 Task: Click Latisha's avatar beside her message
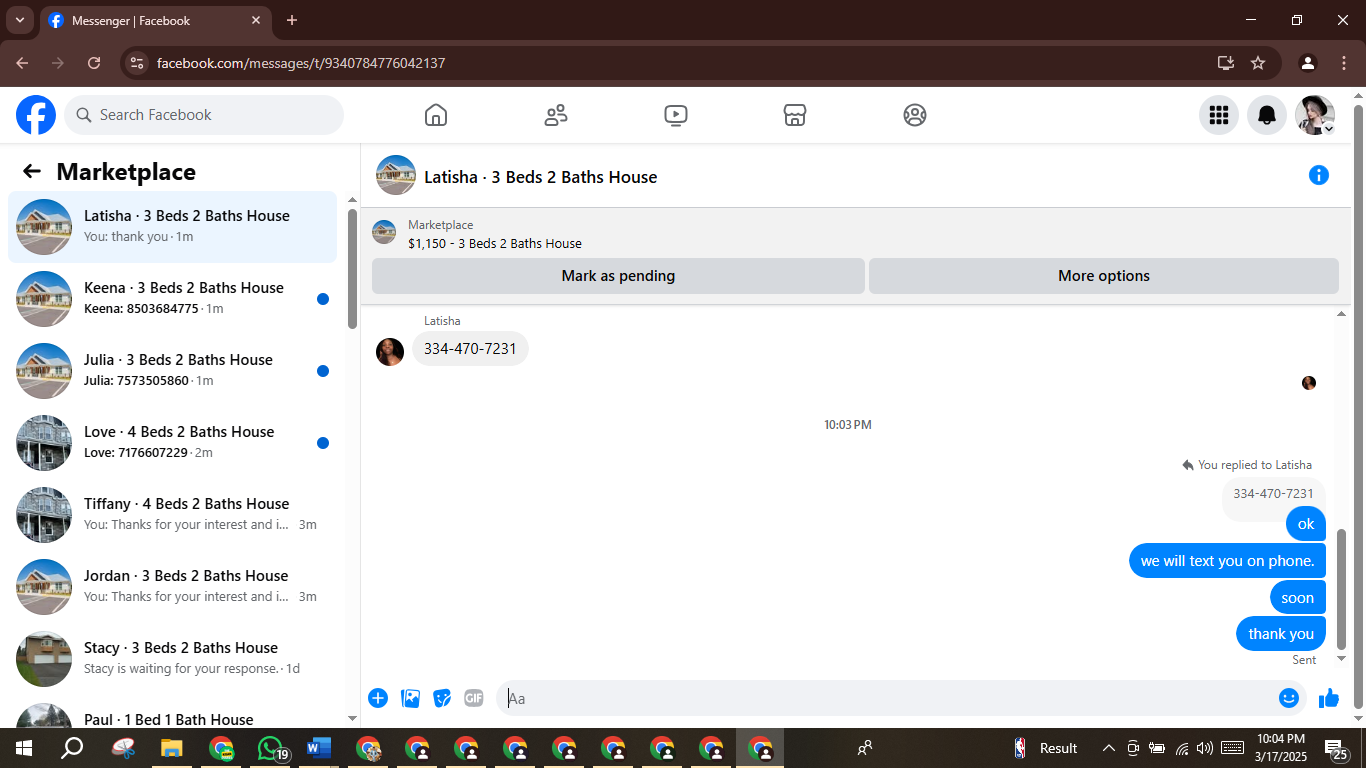coord(390,352)
